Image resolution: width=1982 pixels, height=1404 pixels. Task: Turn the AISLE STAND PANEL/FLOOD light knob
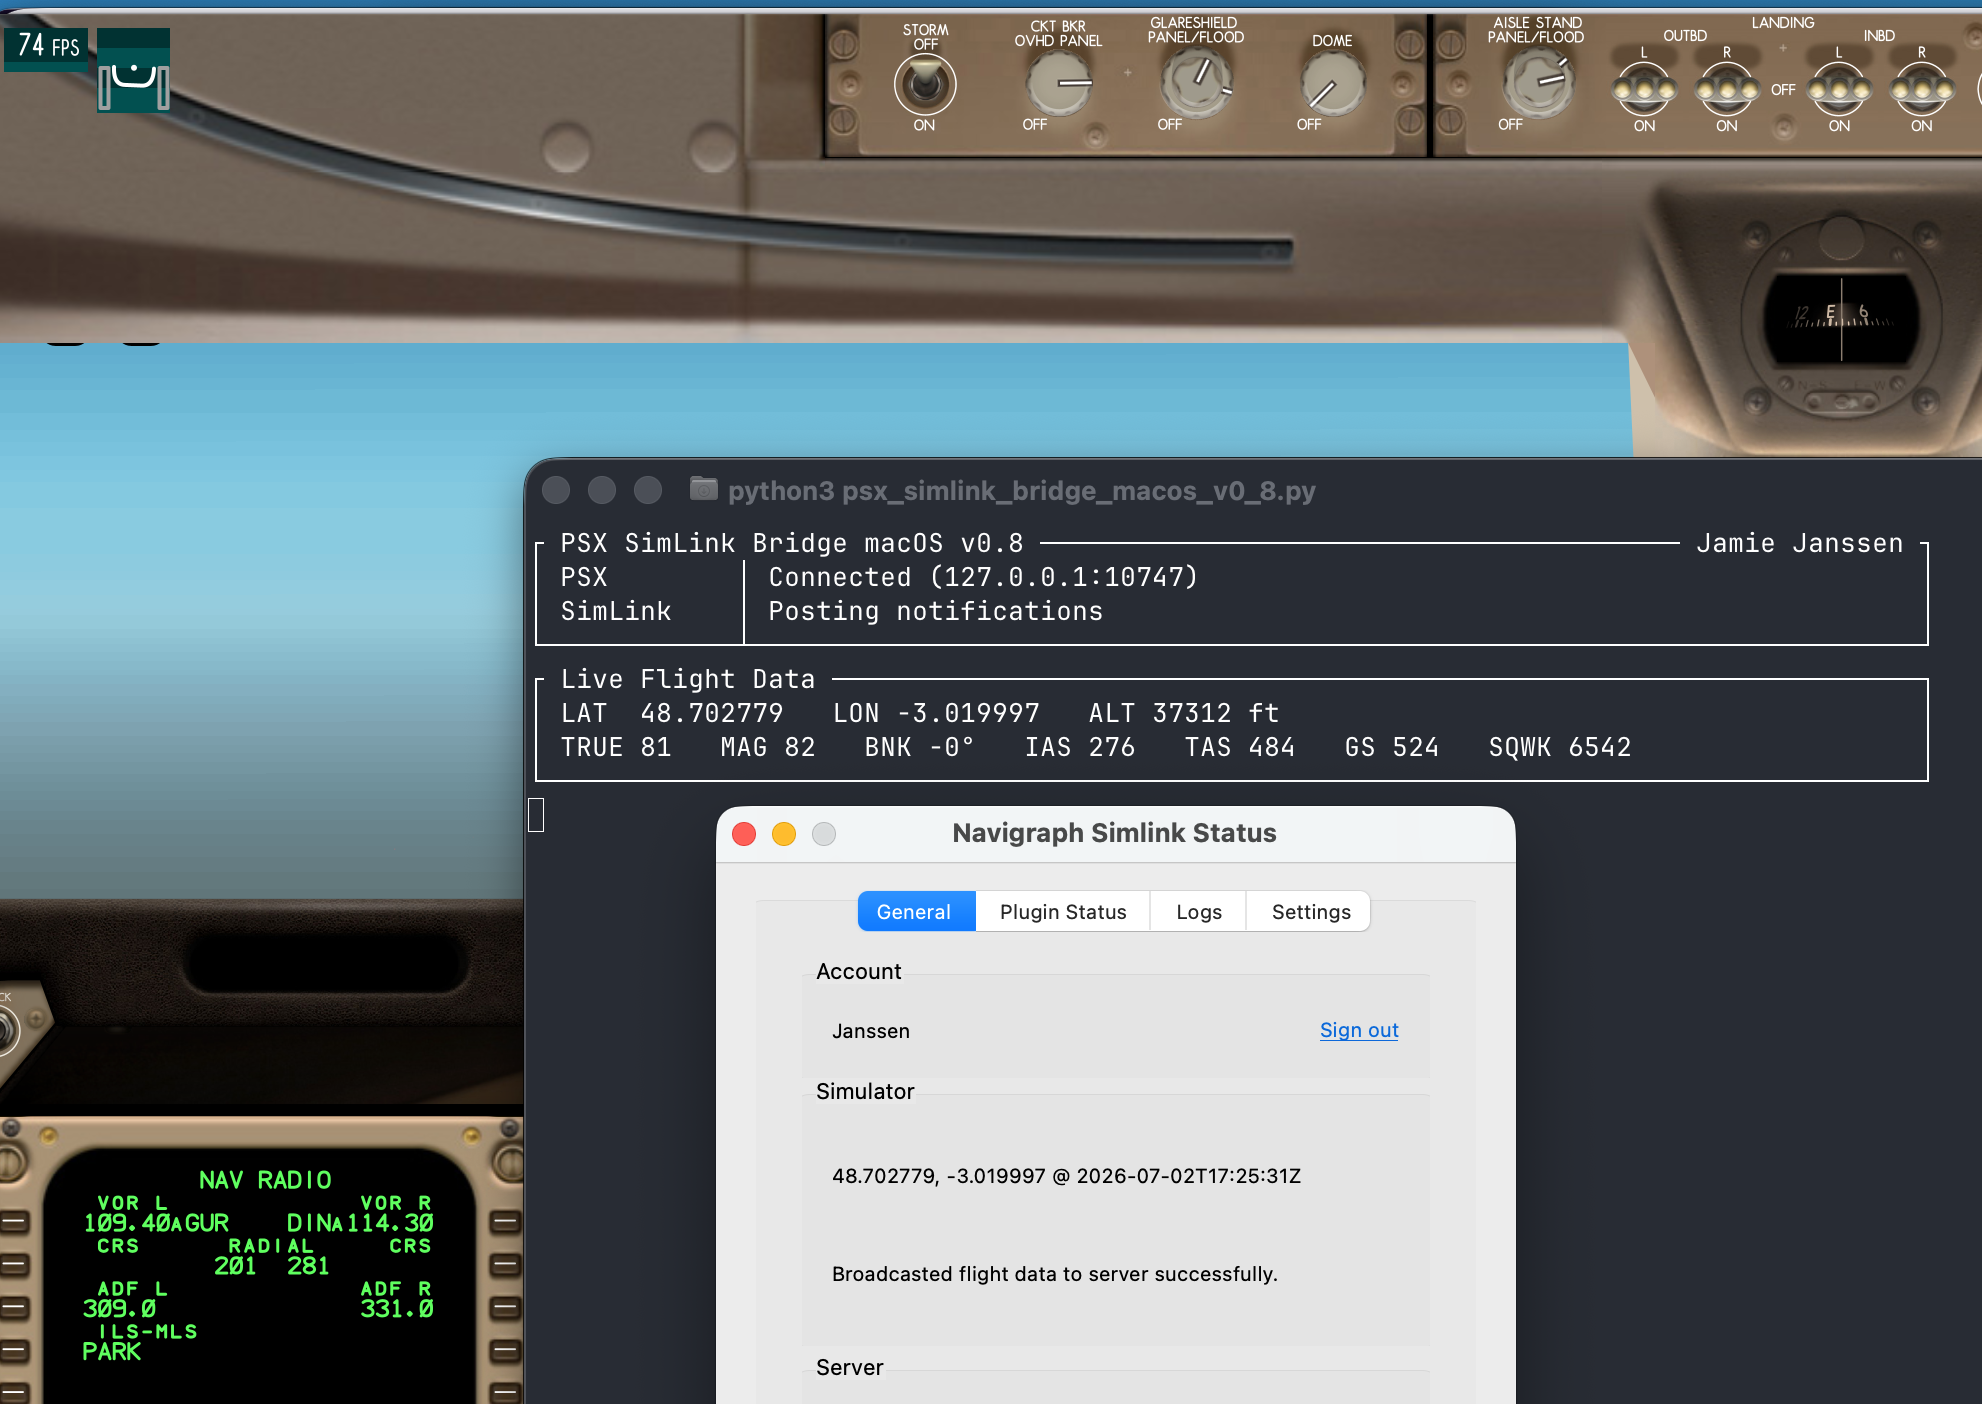(x=1538, y=83)
